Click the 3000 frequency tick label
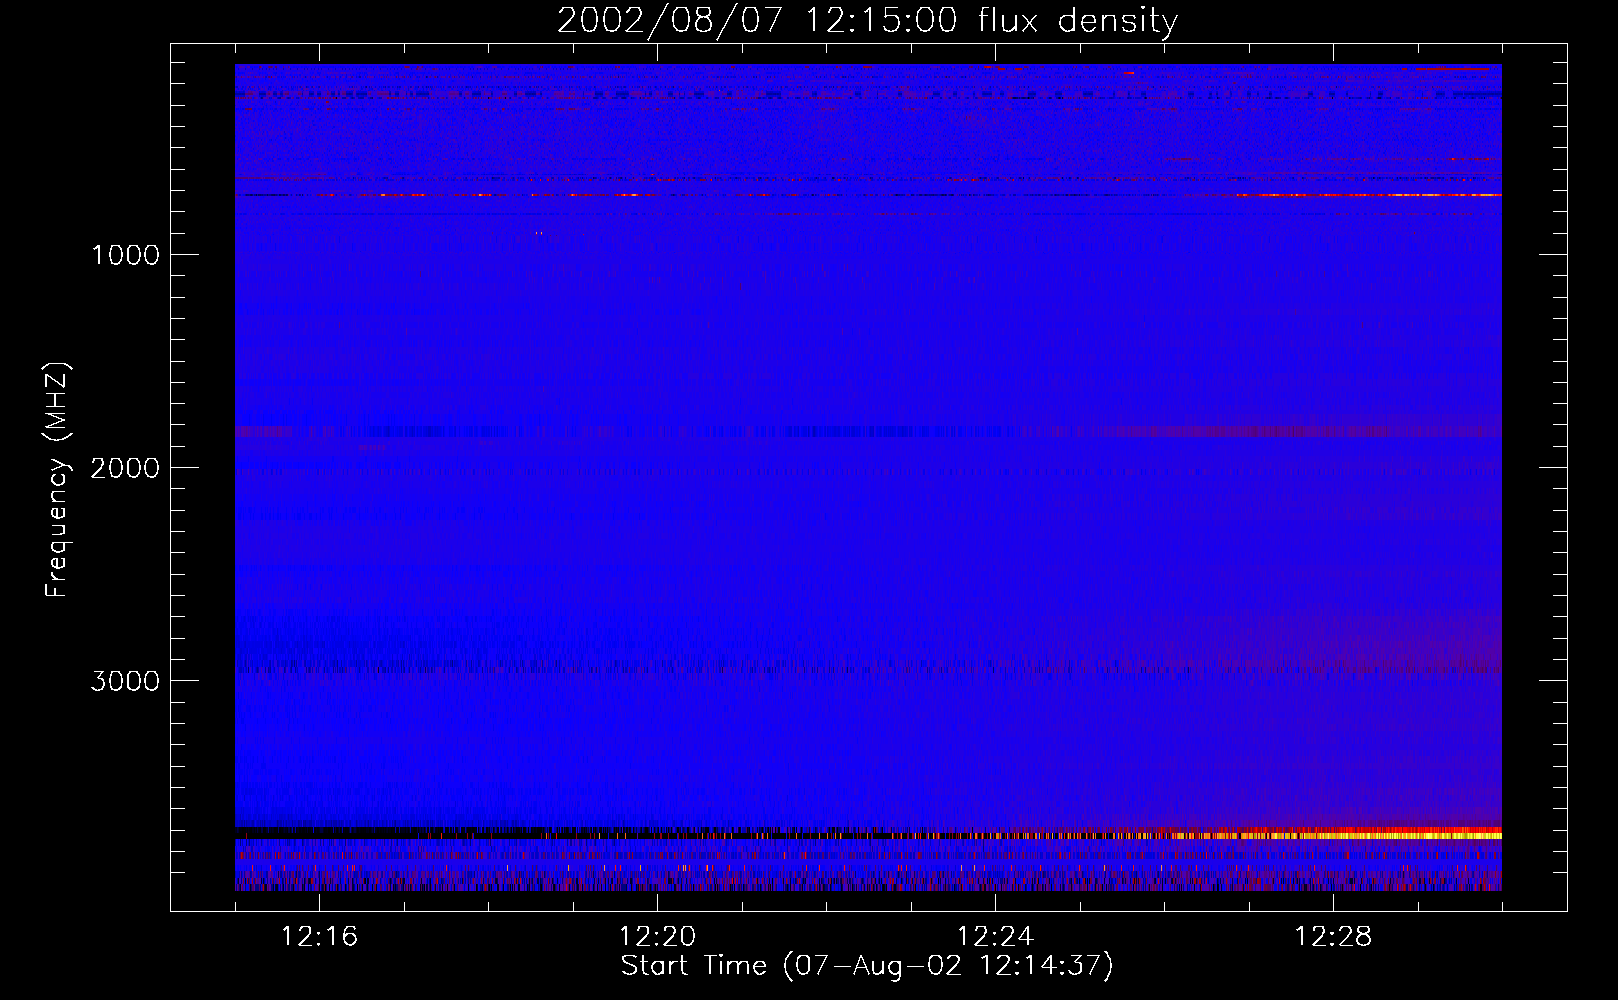 126,681
